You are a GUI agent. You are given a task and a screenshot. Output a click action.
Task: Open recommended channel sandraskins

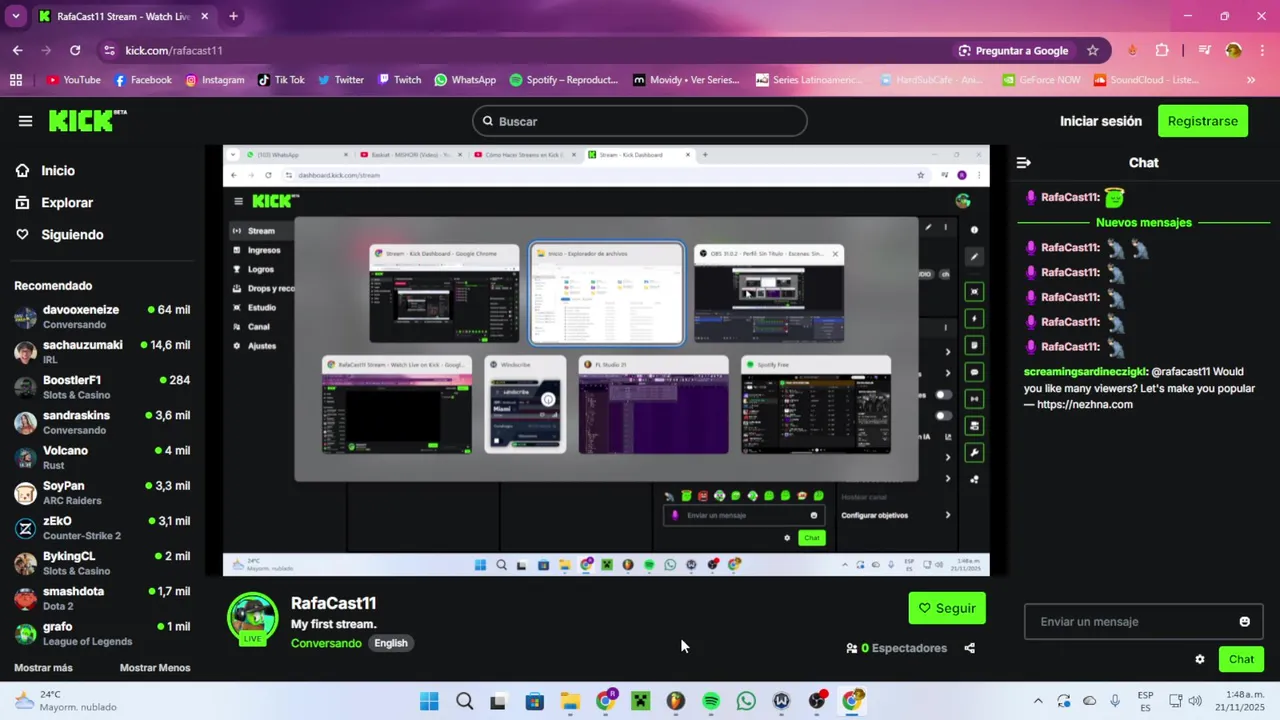[102, 422]
